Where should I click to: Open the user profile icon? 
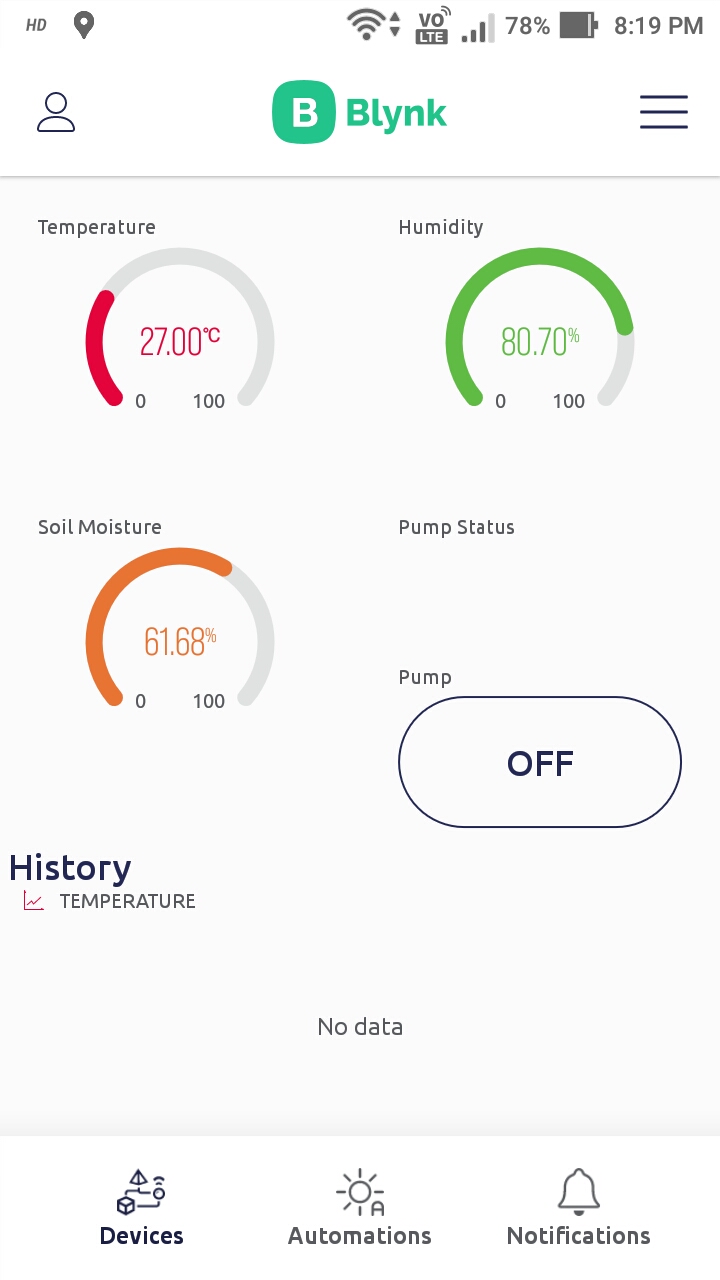[55, 112]
